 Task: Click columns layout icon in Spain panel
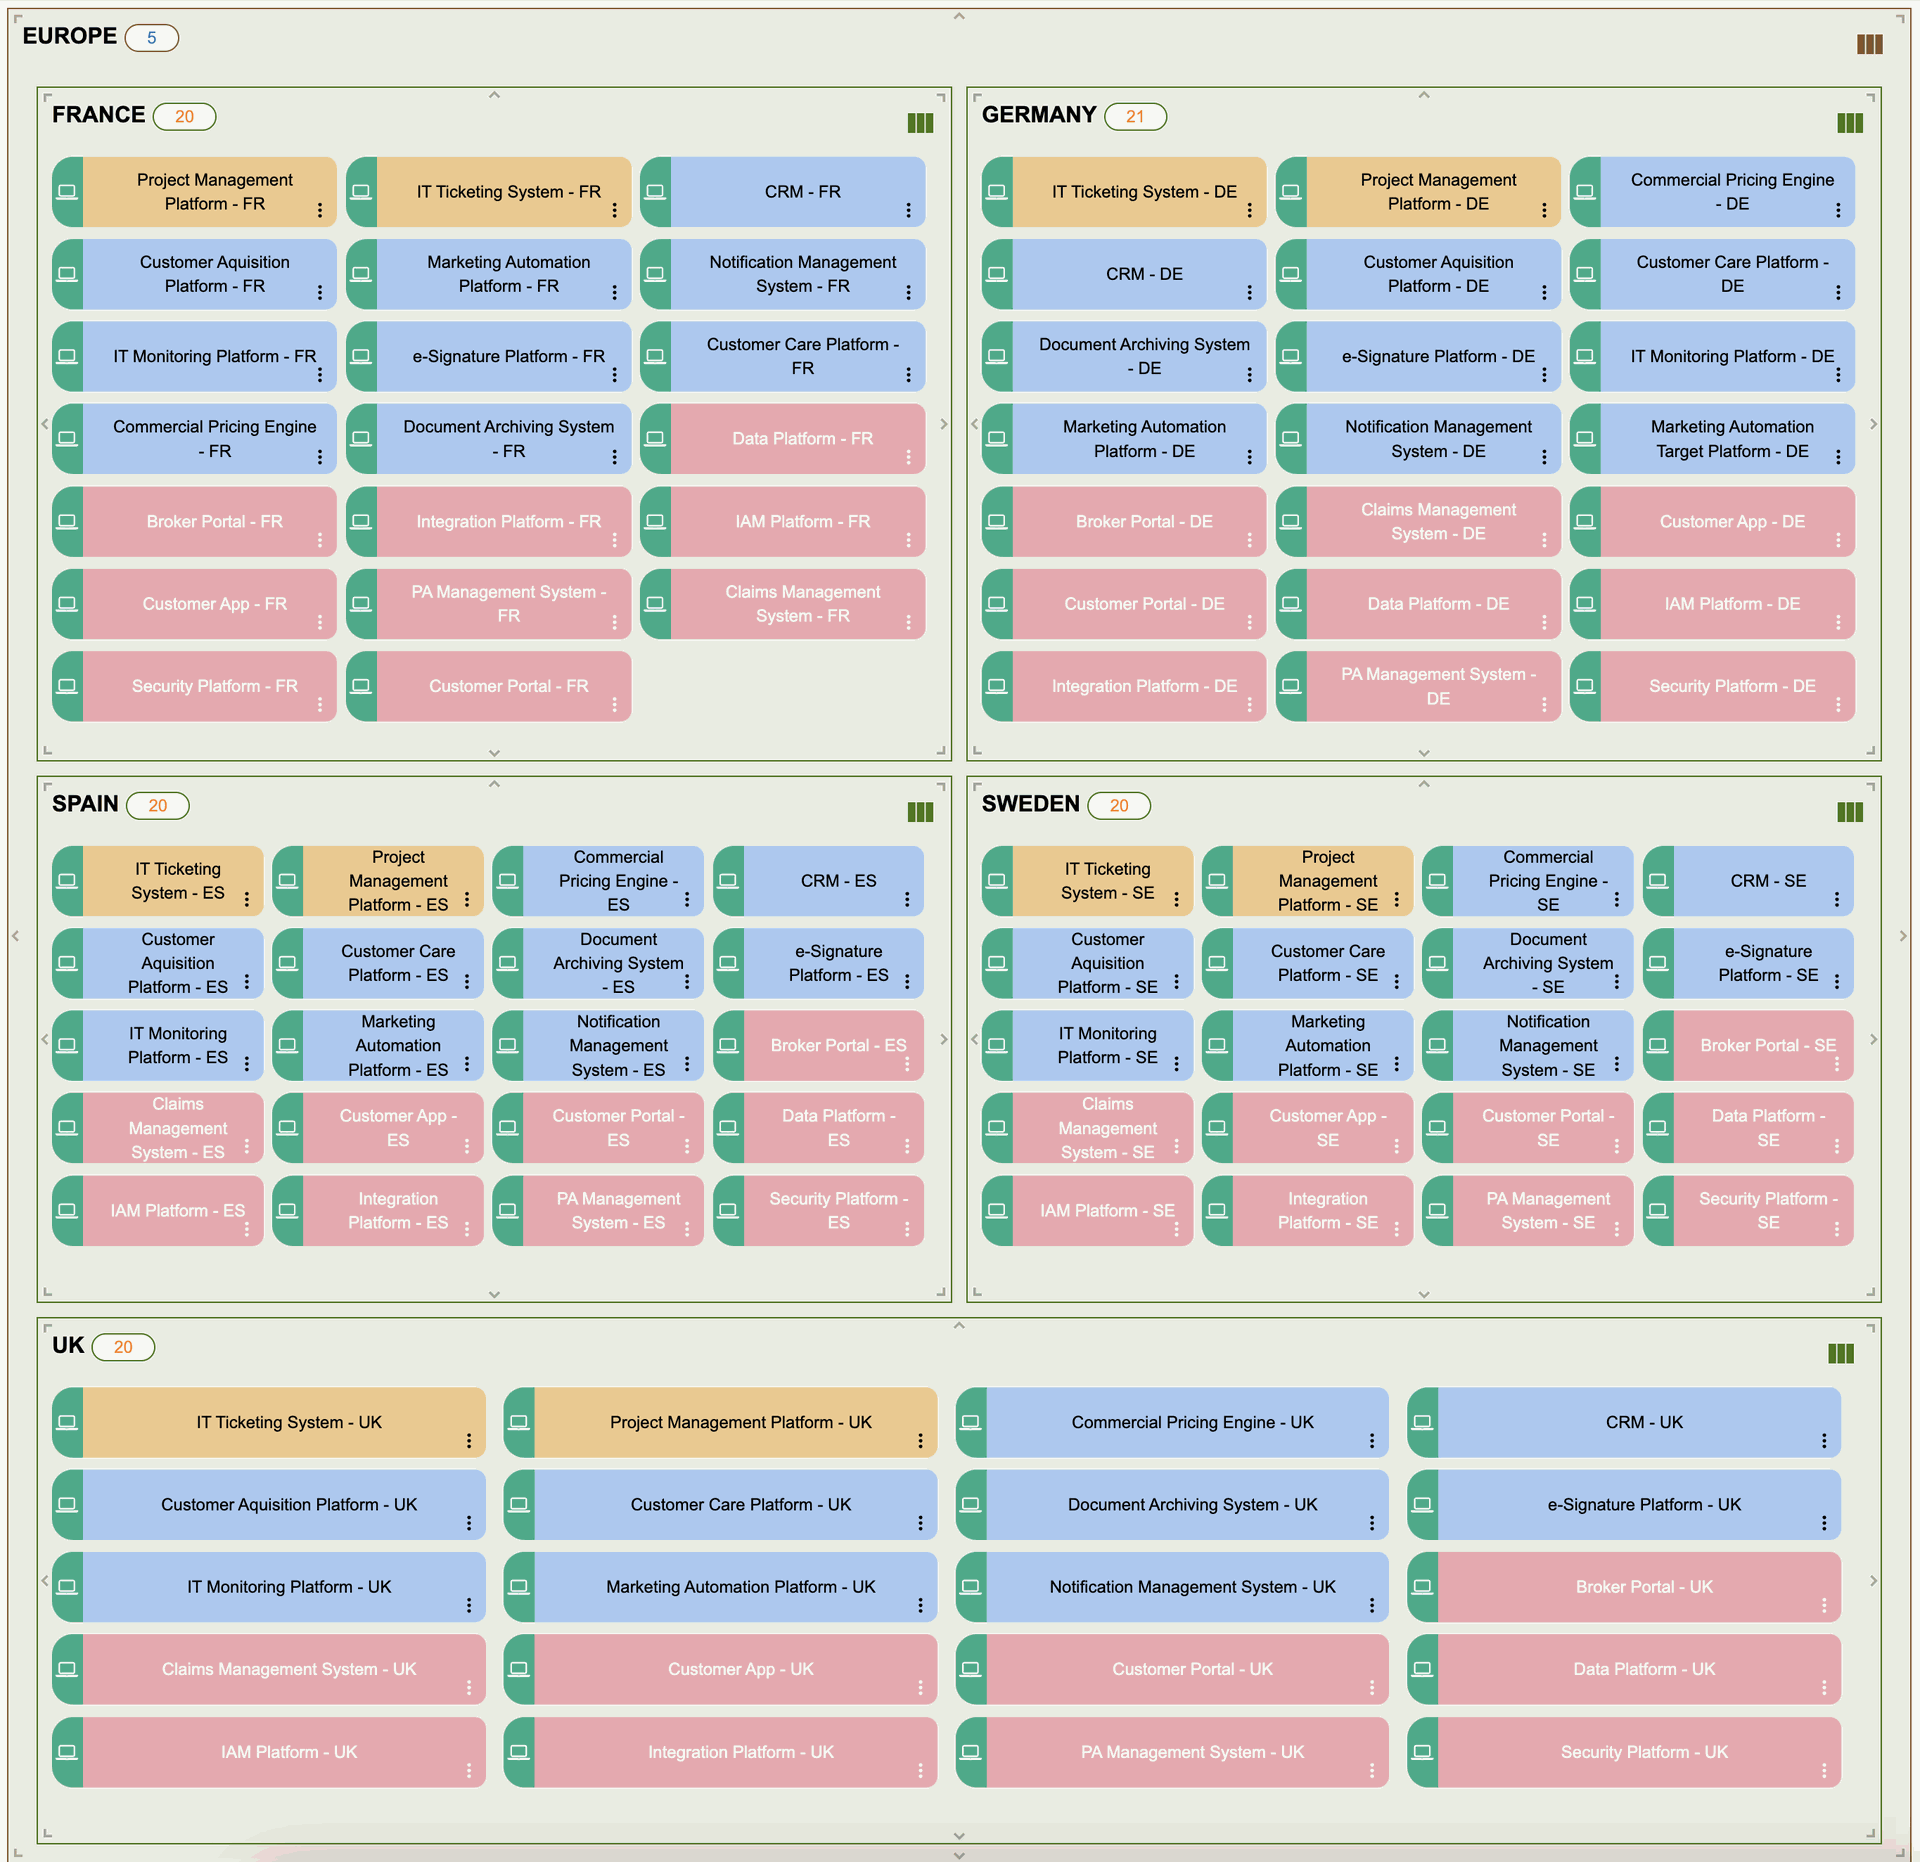pyautogui.click(x=919, y=812)
